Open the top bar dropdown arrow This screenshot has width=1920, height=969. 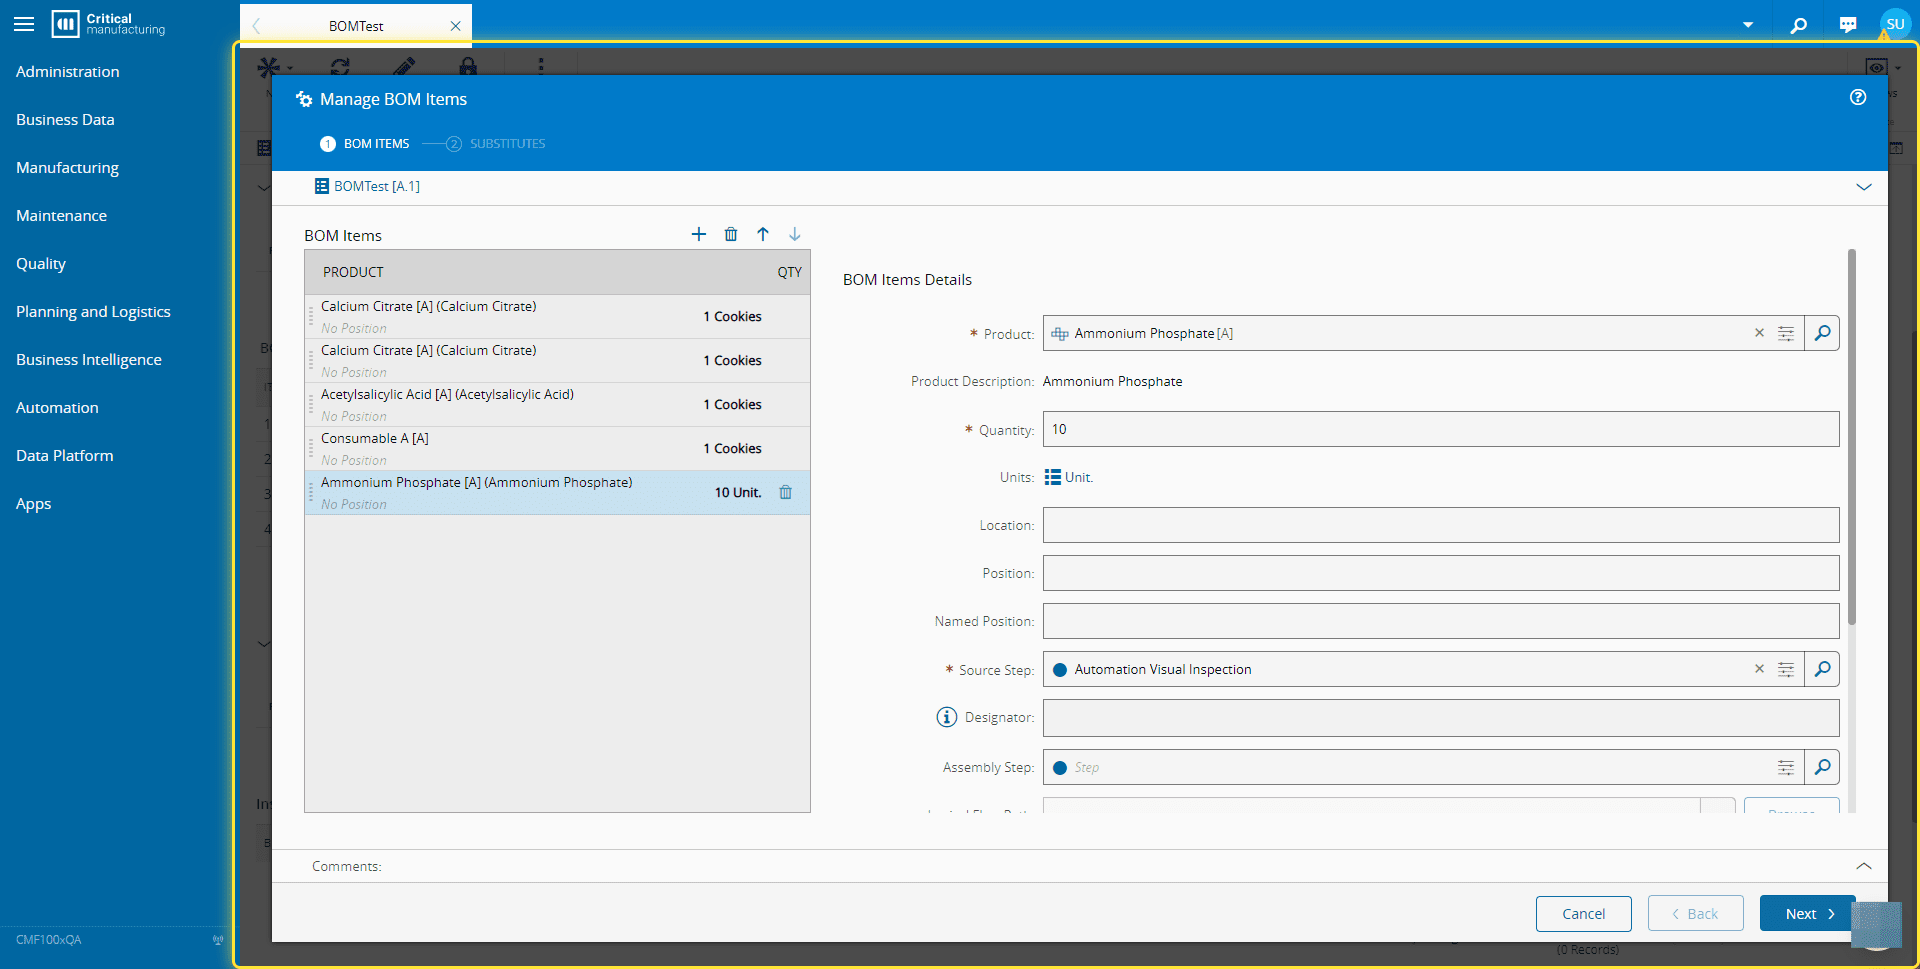1748,25
